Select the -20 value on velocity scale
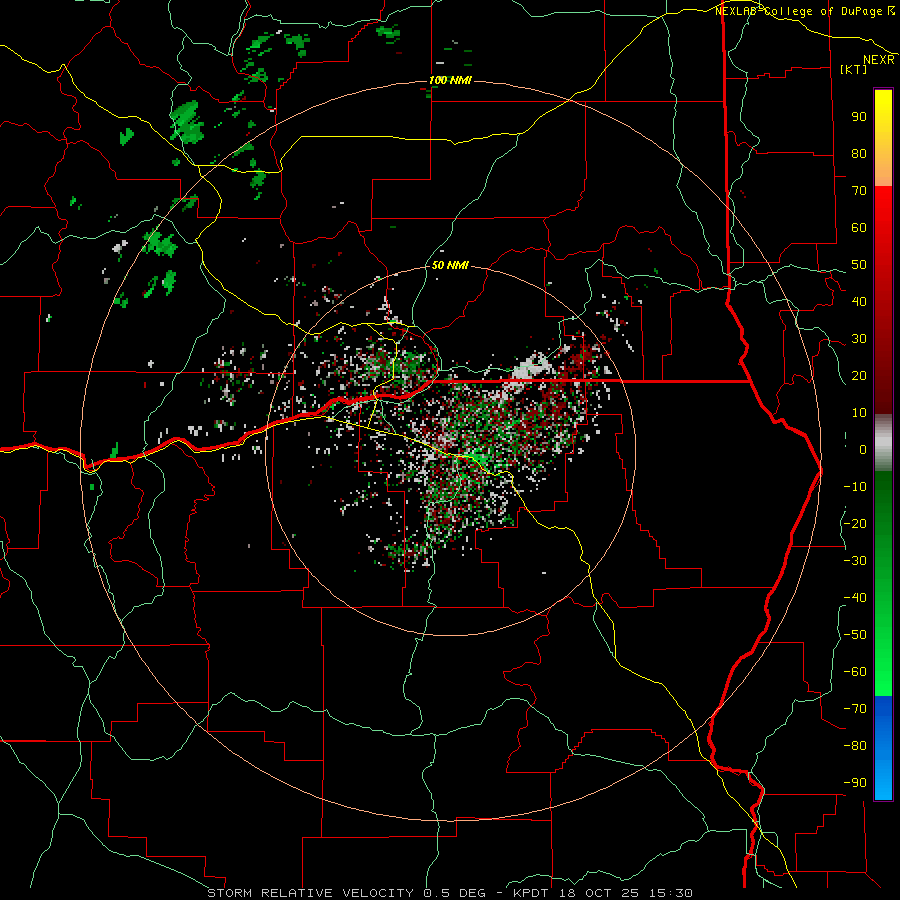This screenshot has height=900, width=900. tap(855, 524)
